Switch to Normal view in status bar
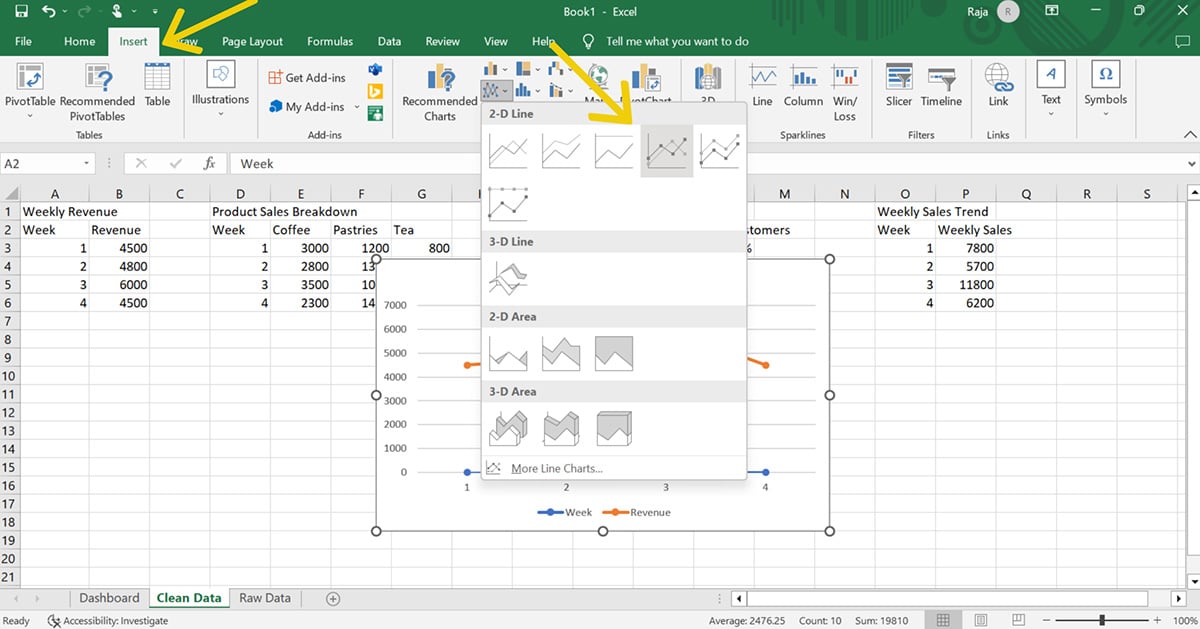The width and height of the screenshot is (1200, 629). coord(943,620)
